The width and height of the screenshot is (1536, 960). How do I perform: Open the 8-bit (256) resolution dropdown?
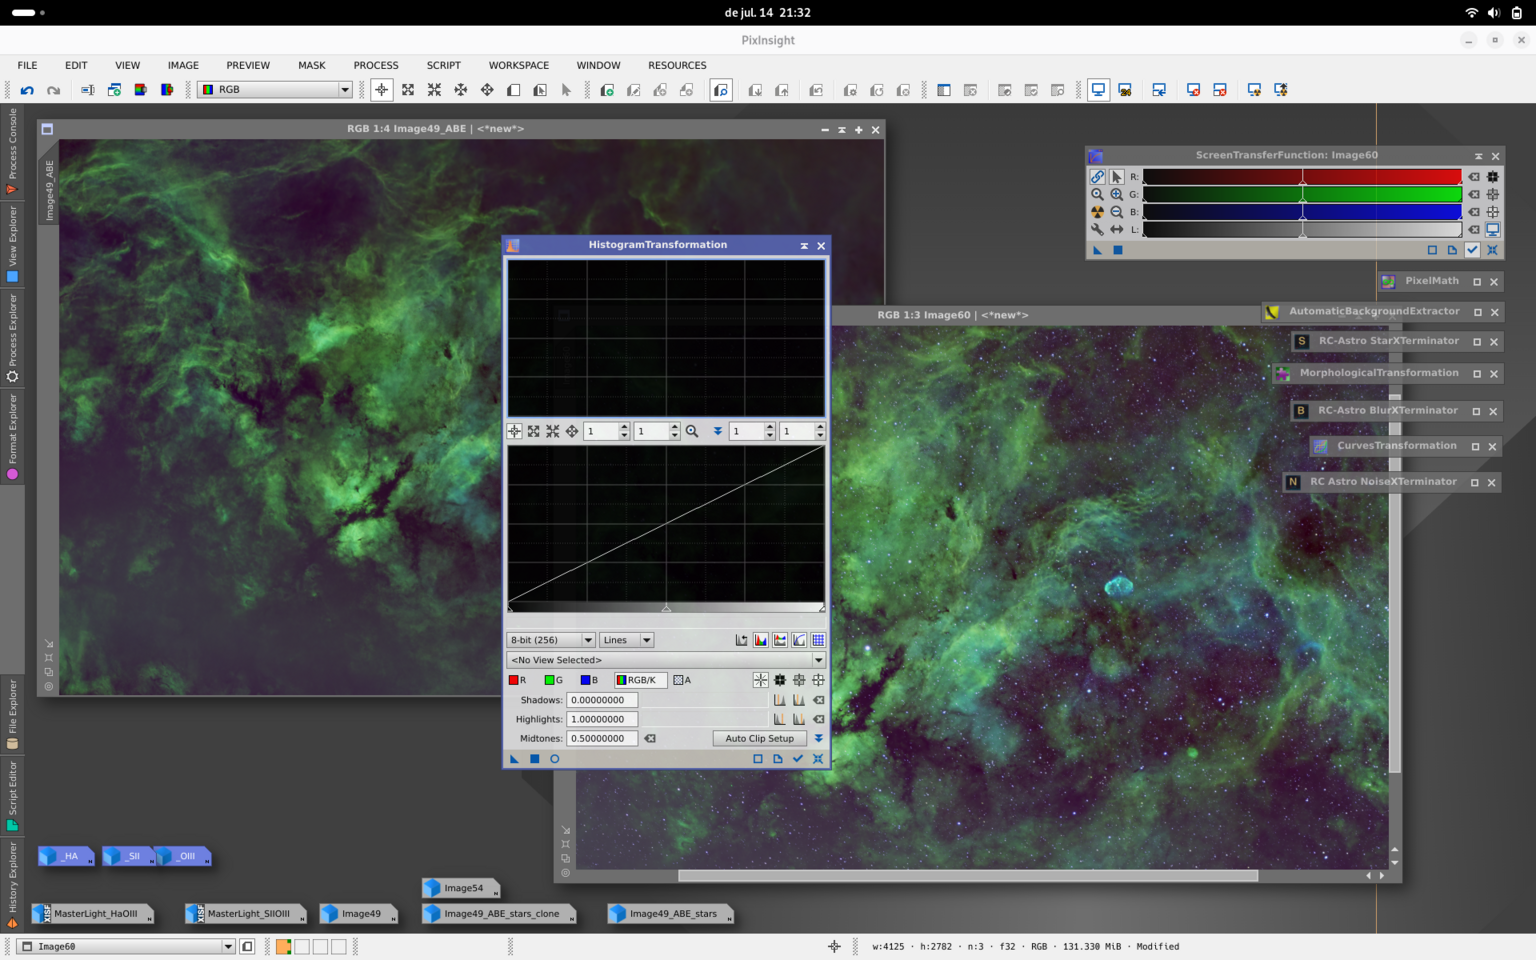click(551, 640)
